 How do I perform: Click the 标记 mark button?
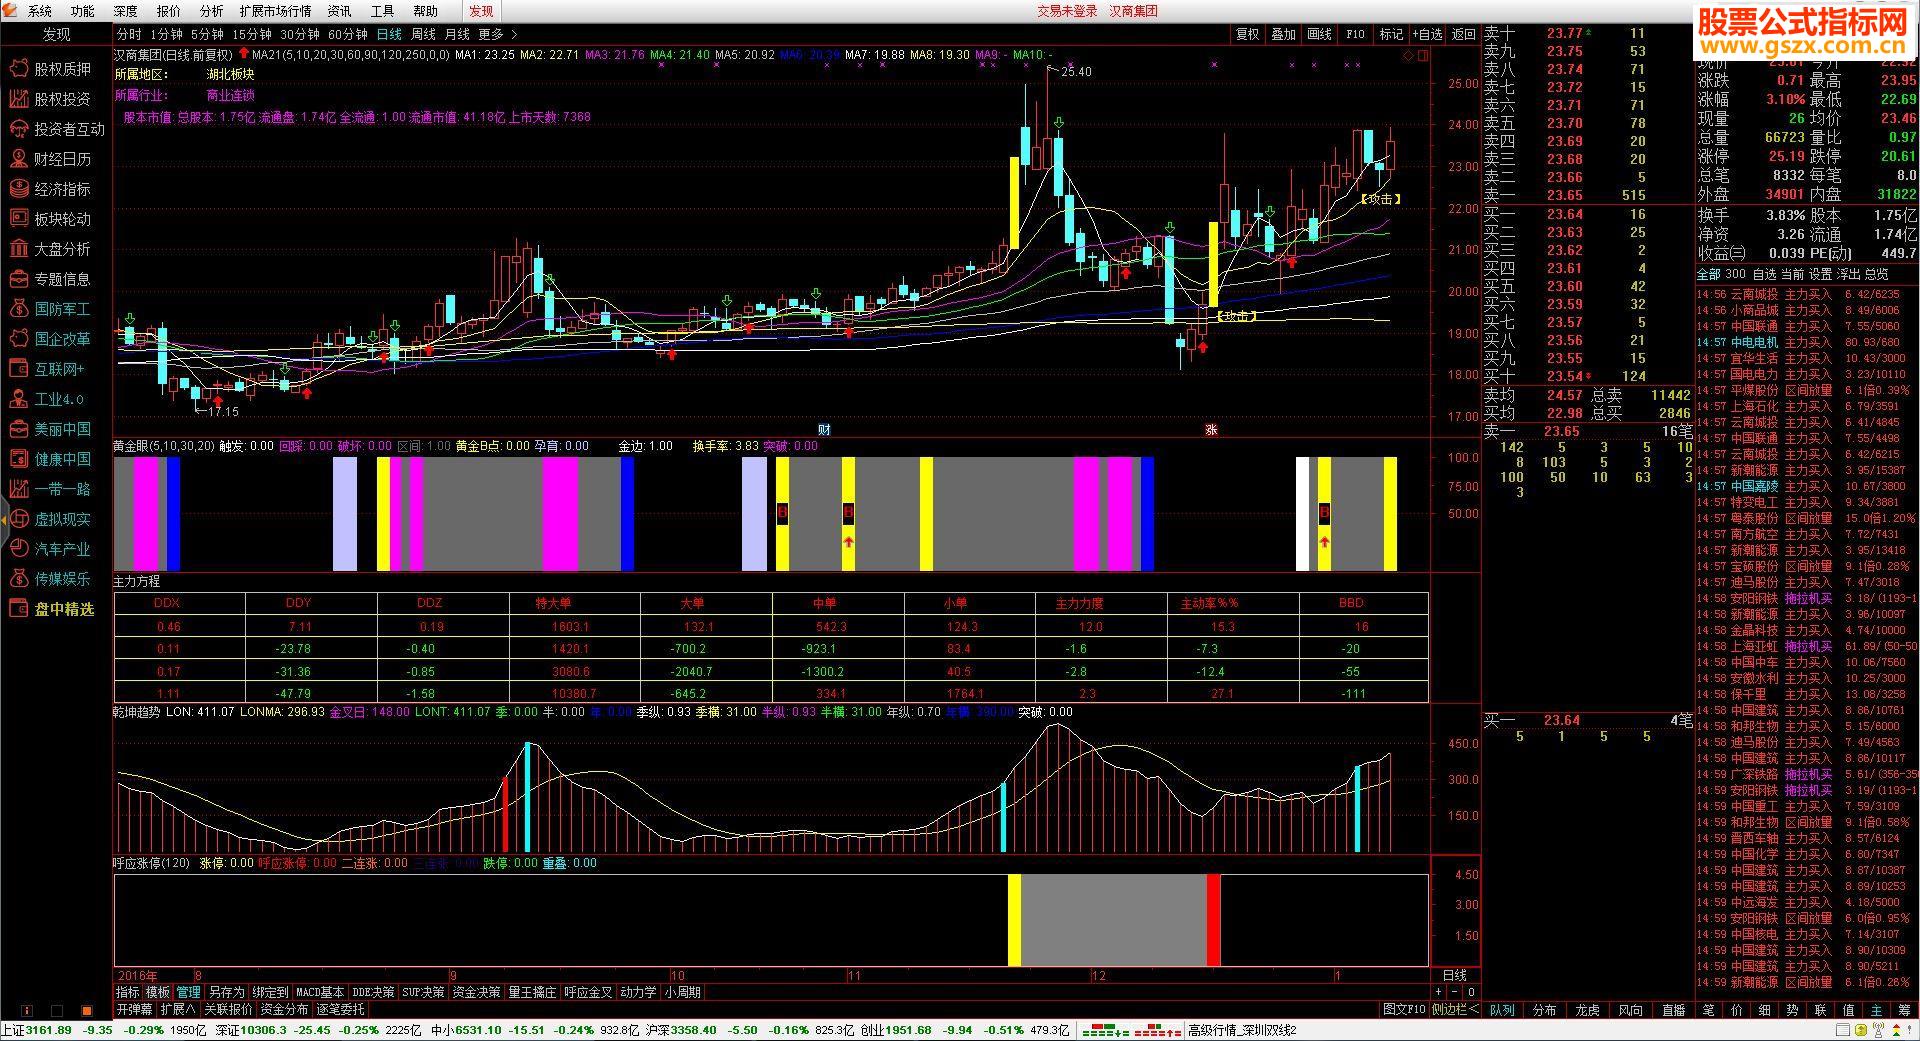1392,34
